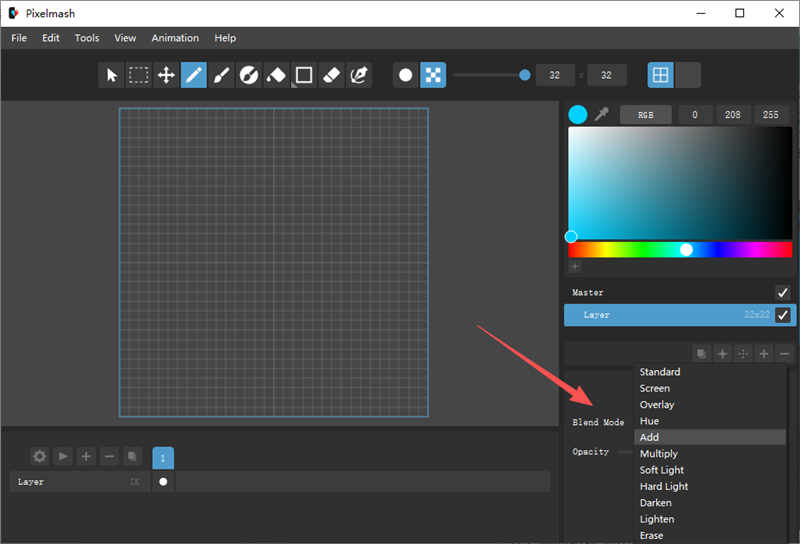Toggle the grid view button
Viewport: 800px width, 544px height.
(661, 76)
